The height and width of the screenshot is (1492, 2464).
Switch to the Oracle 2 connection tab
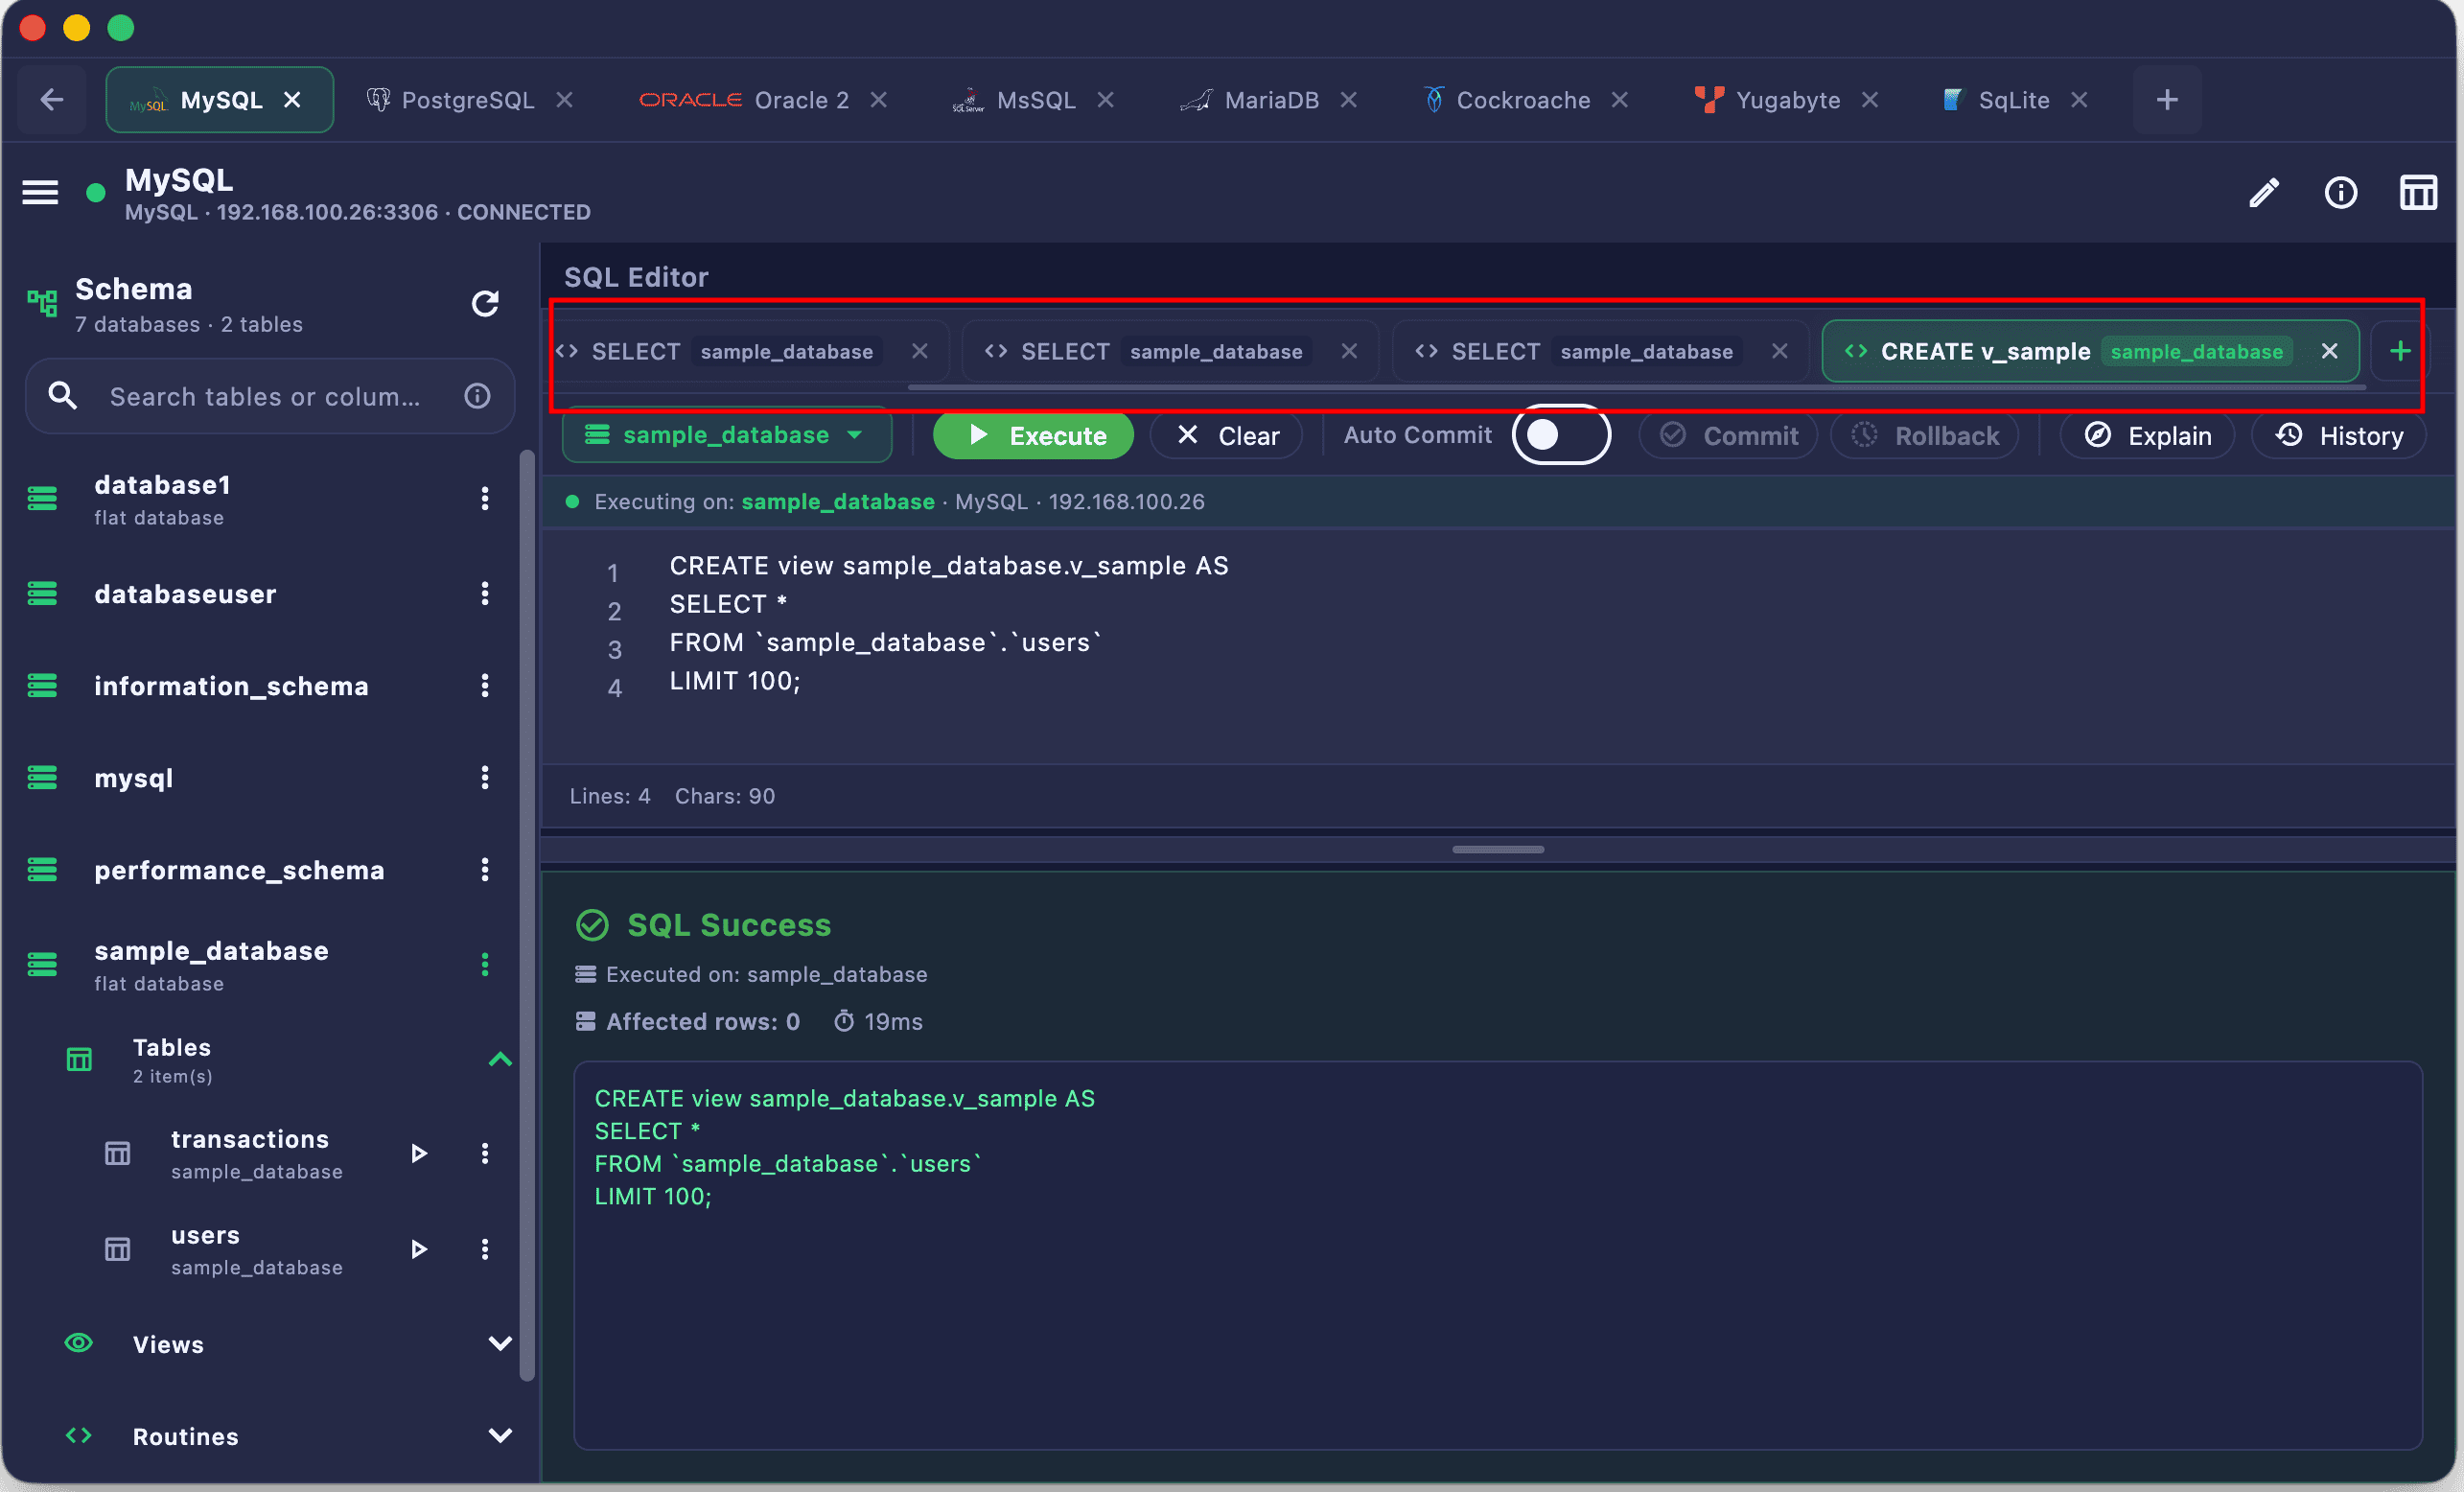pos(762,100)
